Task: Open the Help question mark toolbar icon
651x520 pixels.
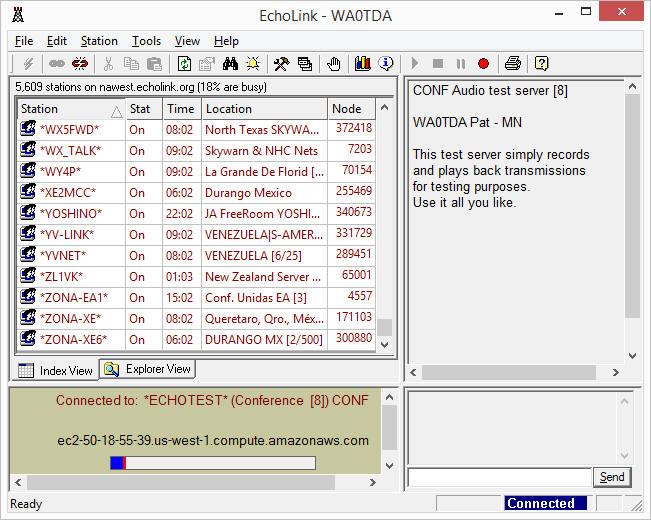Action: click(541, 64)
